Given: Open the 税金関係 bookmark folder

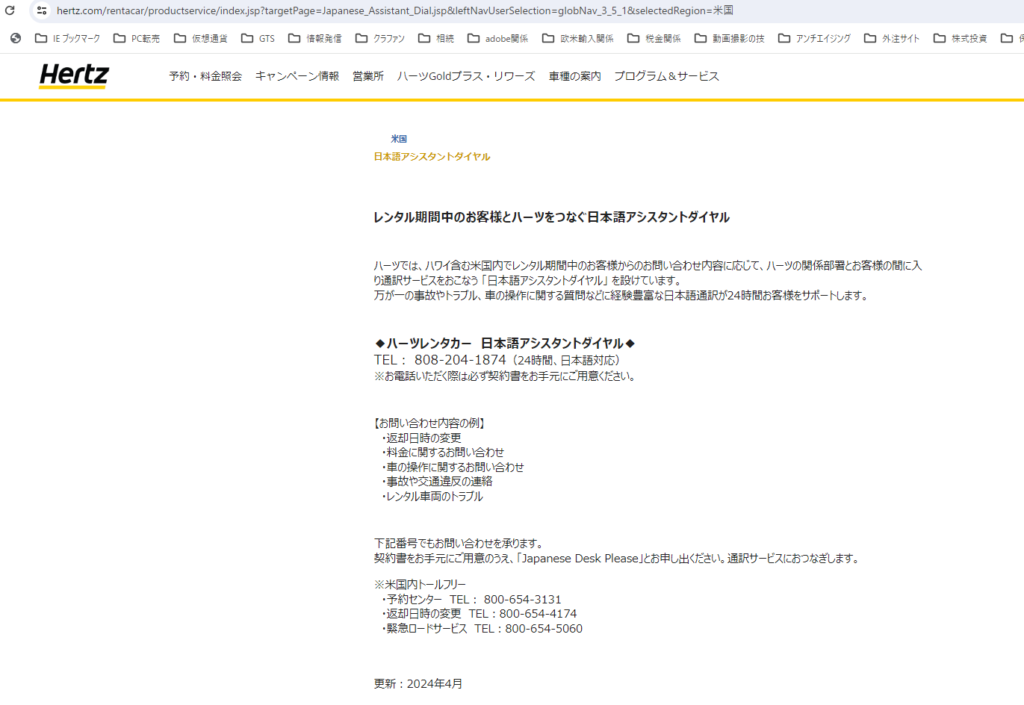Looking at the screenshot, I should coord(654,39).
